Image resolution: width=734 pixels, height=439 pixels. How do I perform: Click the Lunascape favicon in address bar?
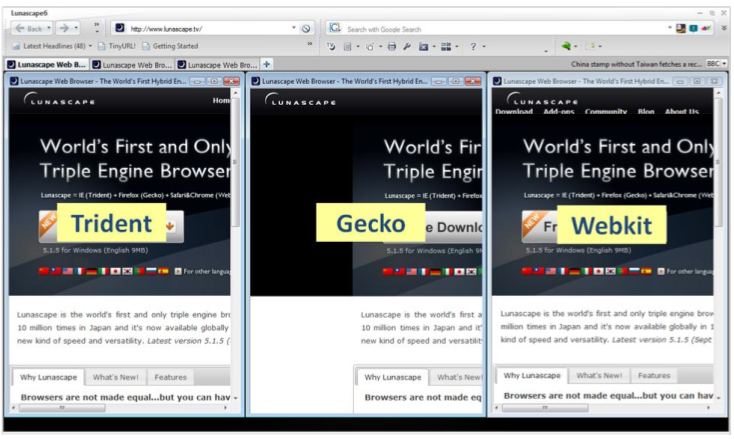click(x=120, y=28)
